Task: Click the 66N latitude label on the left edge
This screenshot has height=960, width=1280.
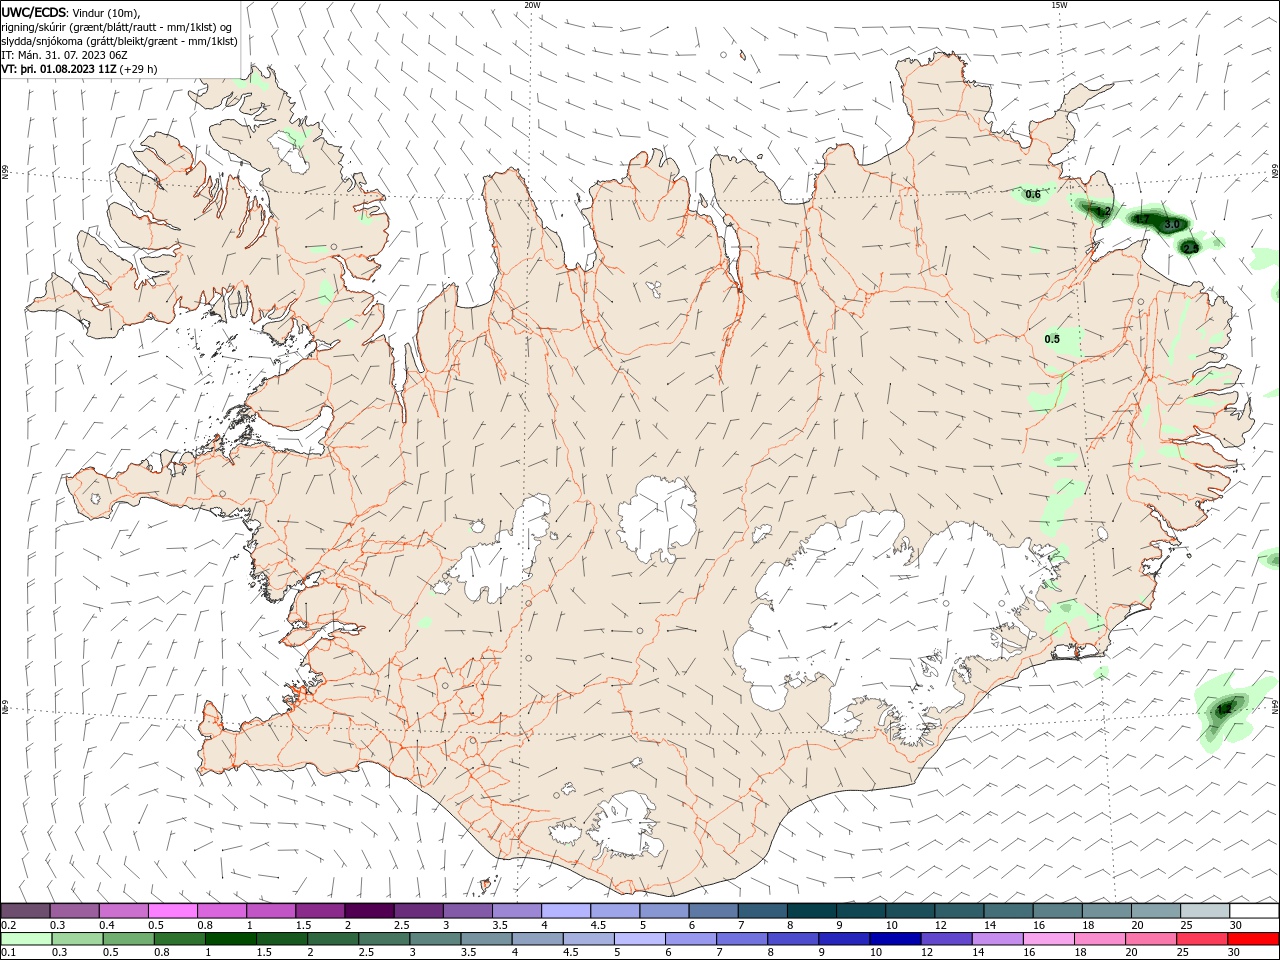Action: [5, 172]
